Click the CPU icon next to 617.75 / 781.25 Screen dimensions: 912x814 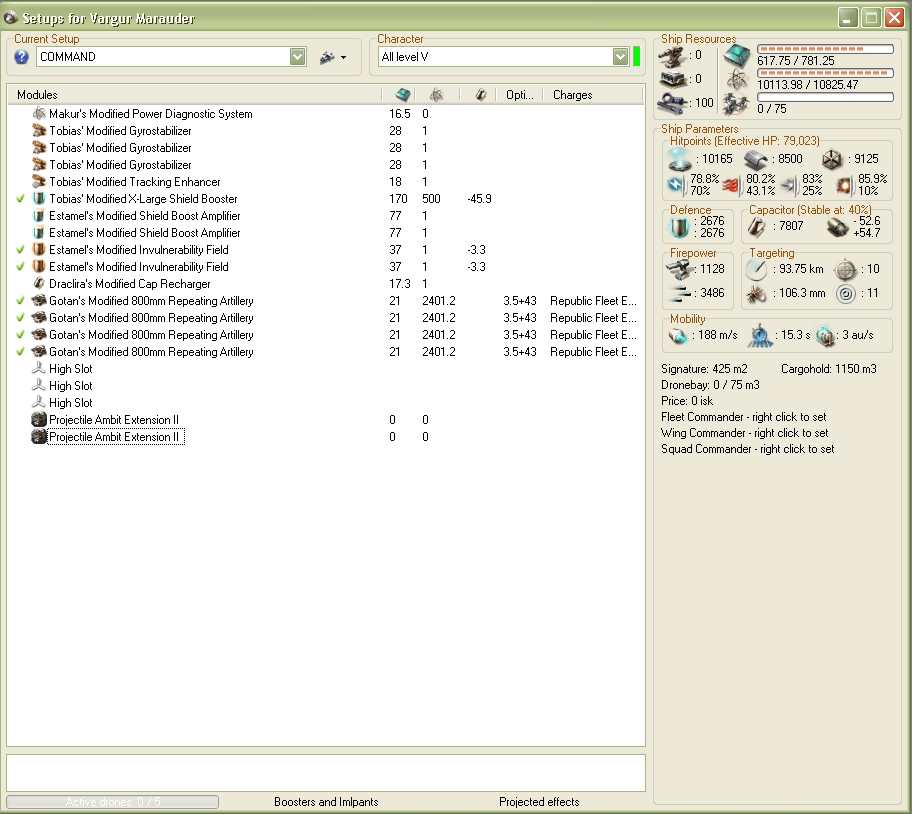737,56
